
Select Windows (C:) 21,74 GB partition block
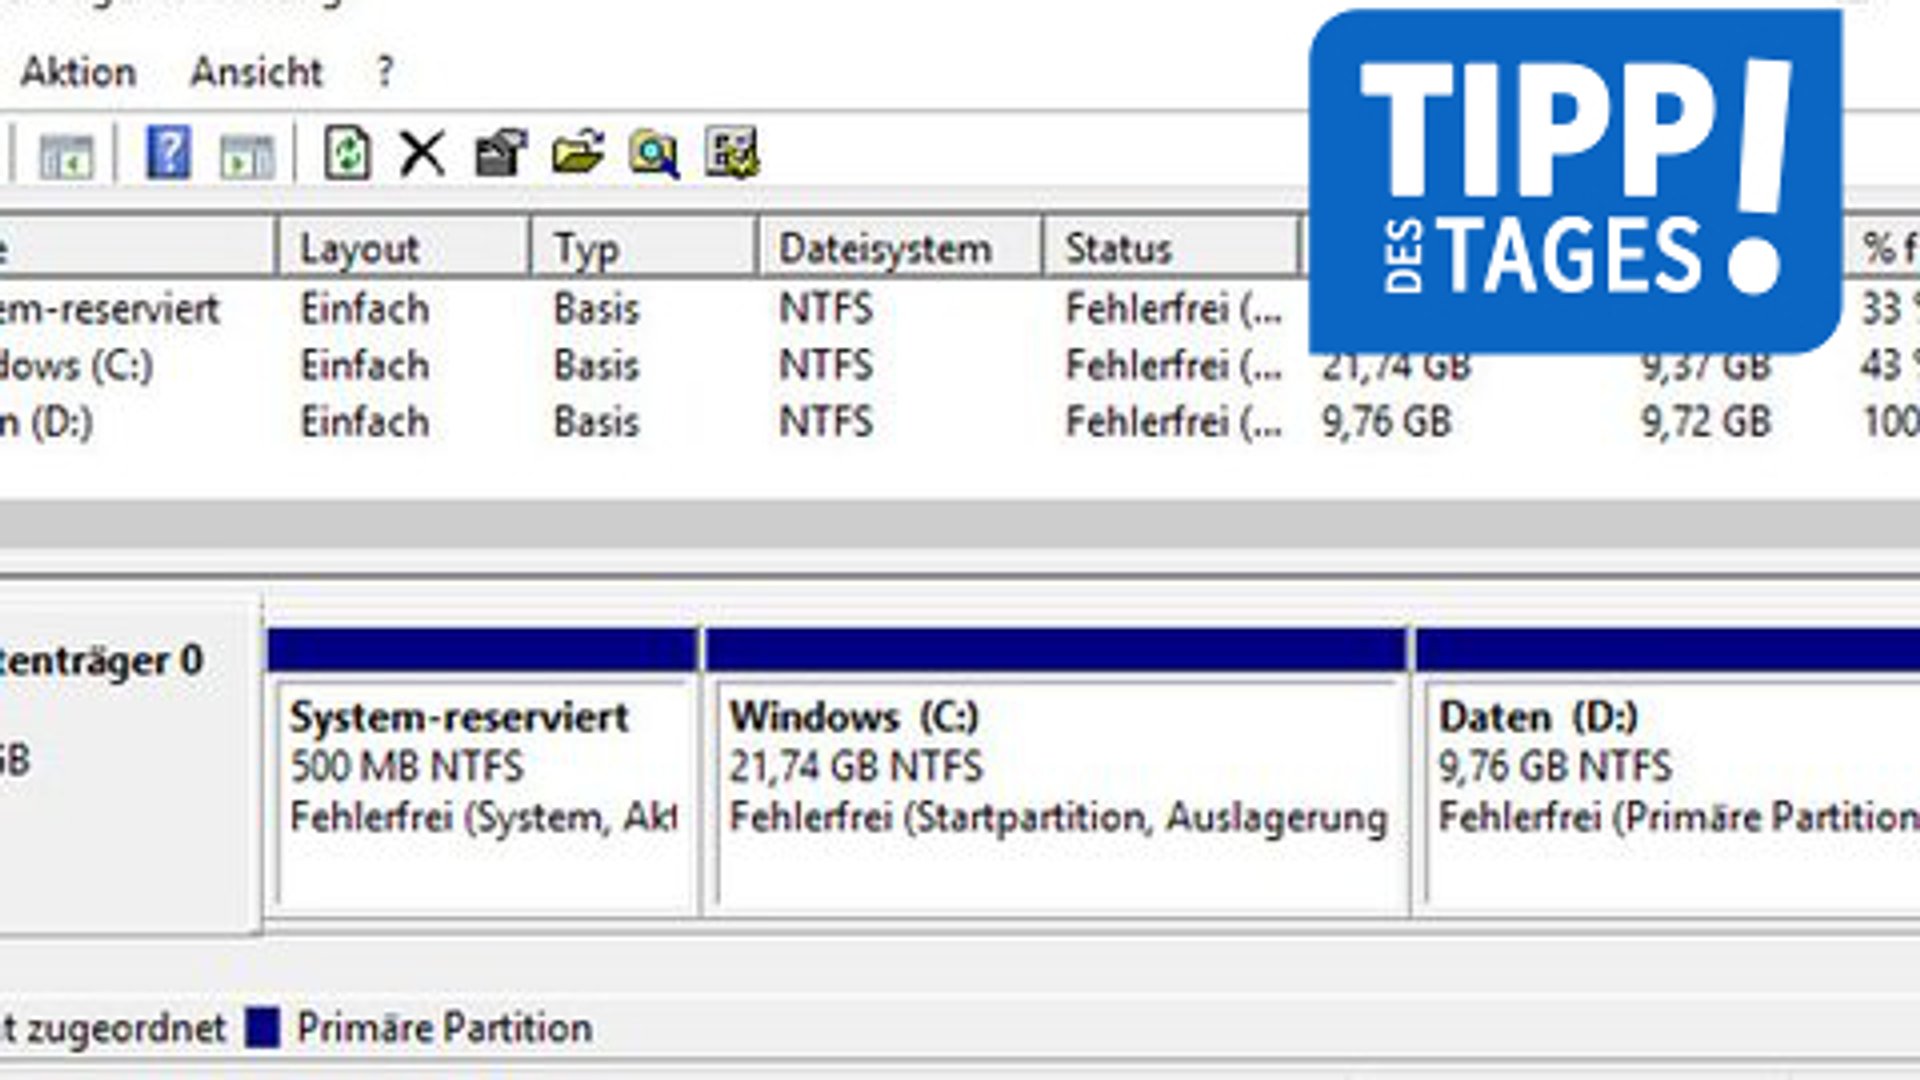(x=1056, y=772)
